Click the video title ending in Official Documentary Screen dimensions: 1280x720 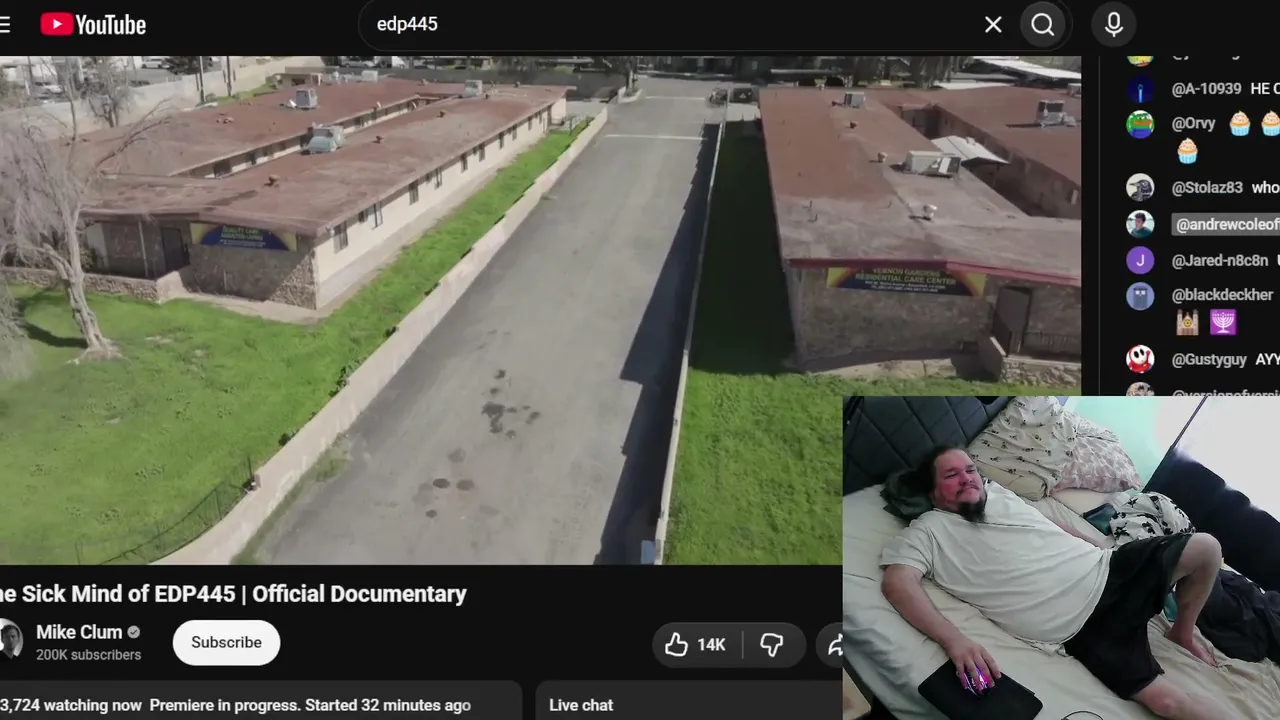tap(233, 594)
